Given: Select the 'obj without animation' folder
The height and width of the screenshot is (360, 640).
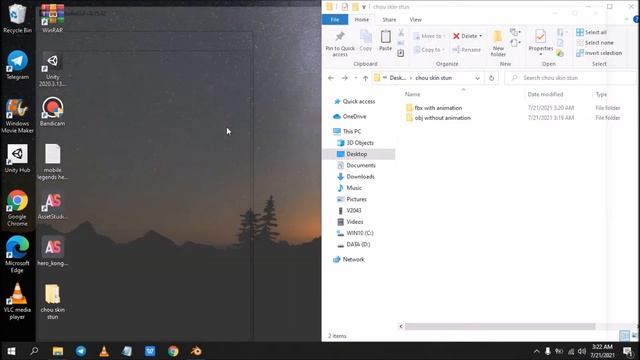Looking at the screenshot, I should tap(438, 118).
